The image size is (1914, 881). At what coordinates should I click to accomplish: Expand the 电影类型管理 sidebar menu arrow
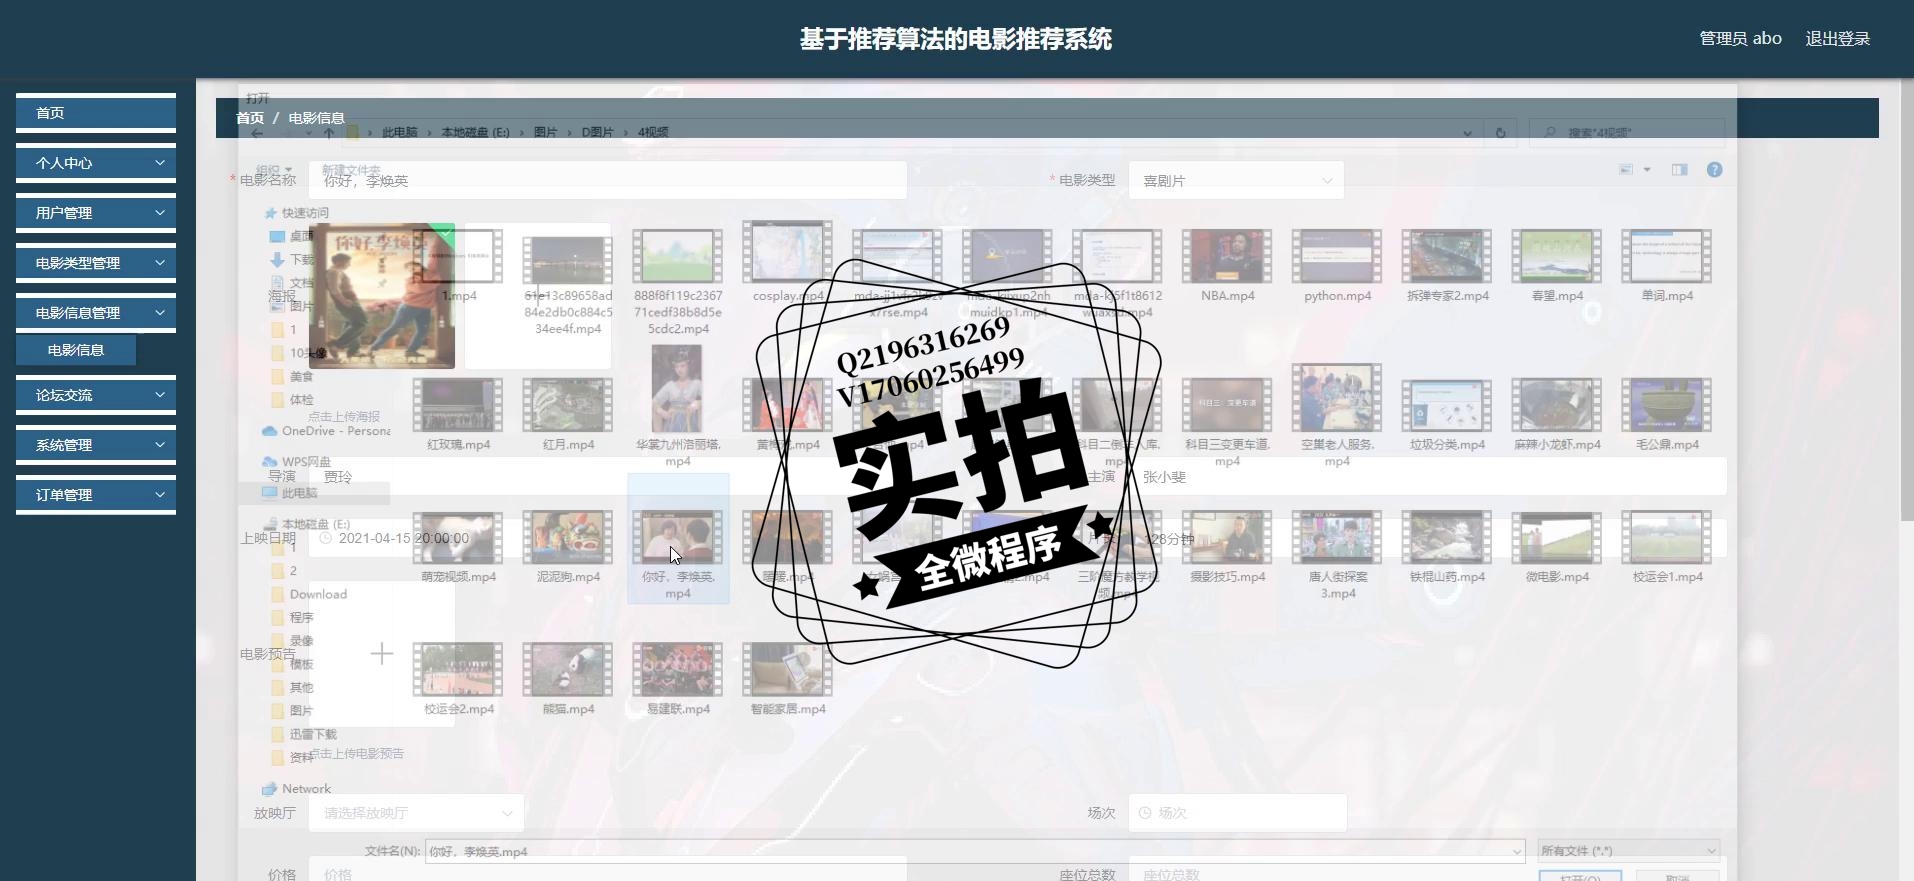point(160,263)
